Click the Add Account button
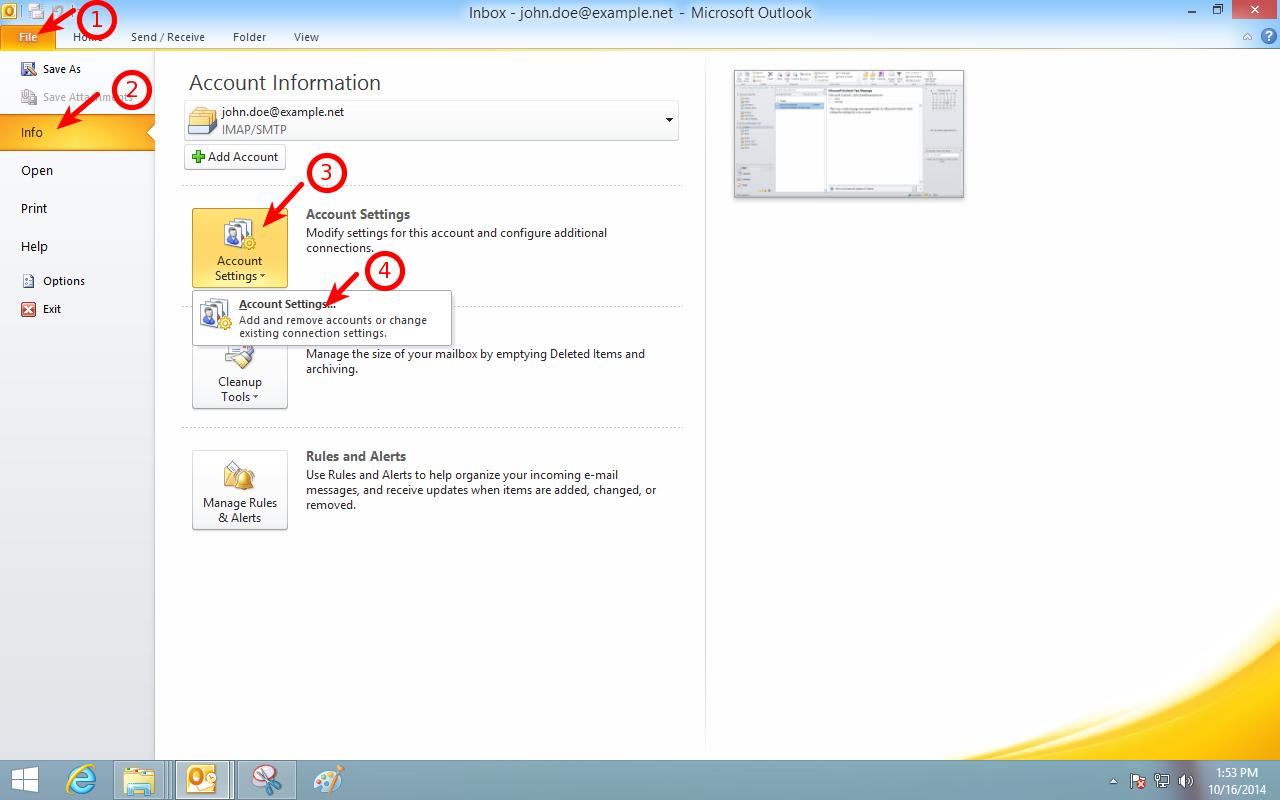Viewport: 1280px width, 800px height. tap(235, 157)
